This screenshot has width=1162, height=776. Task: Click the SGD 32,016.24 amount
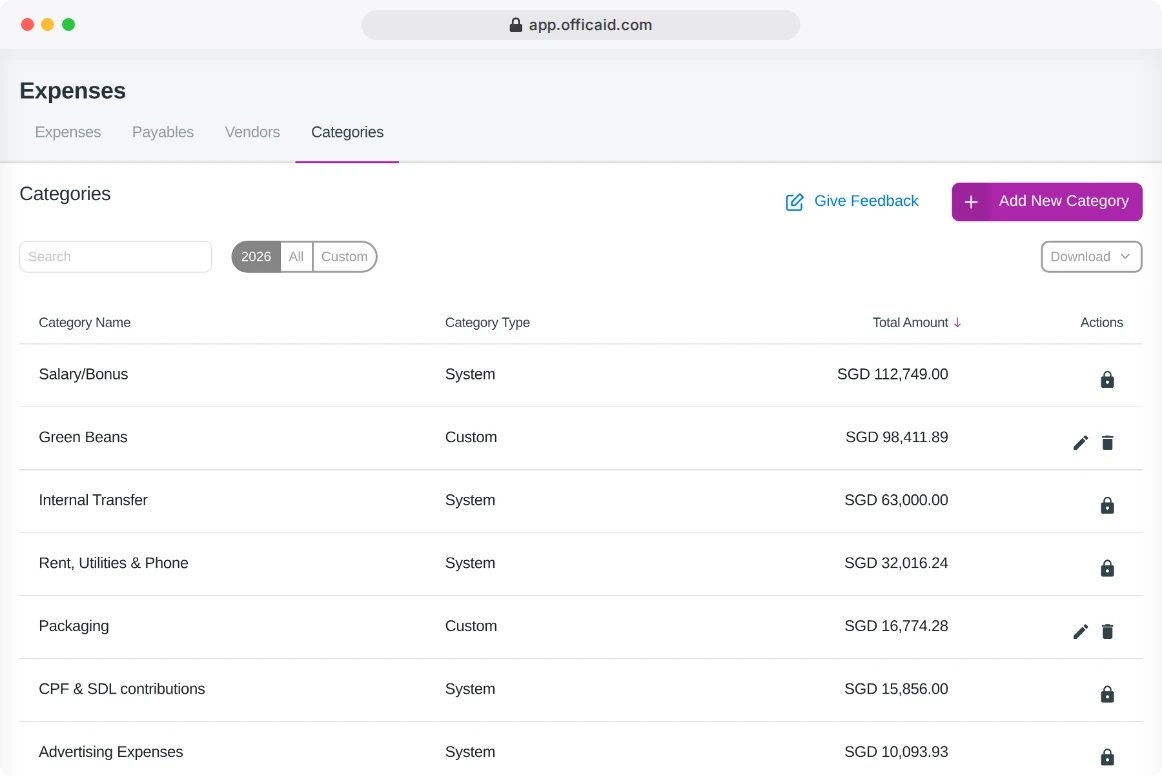pyautogui.click(x=896, y=563)
